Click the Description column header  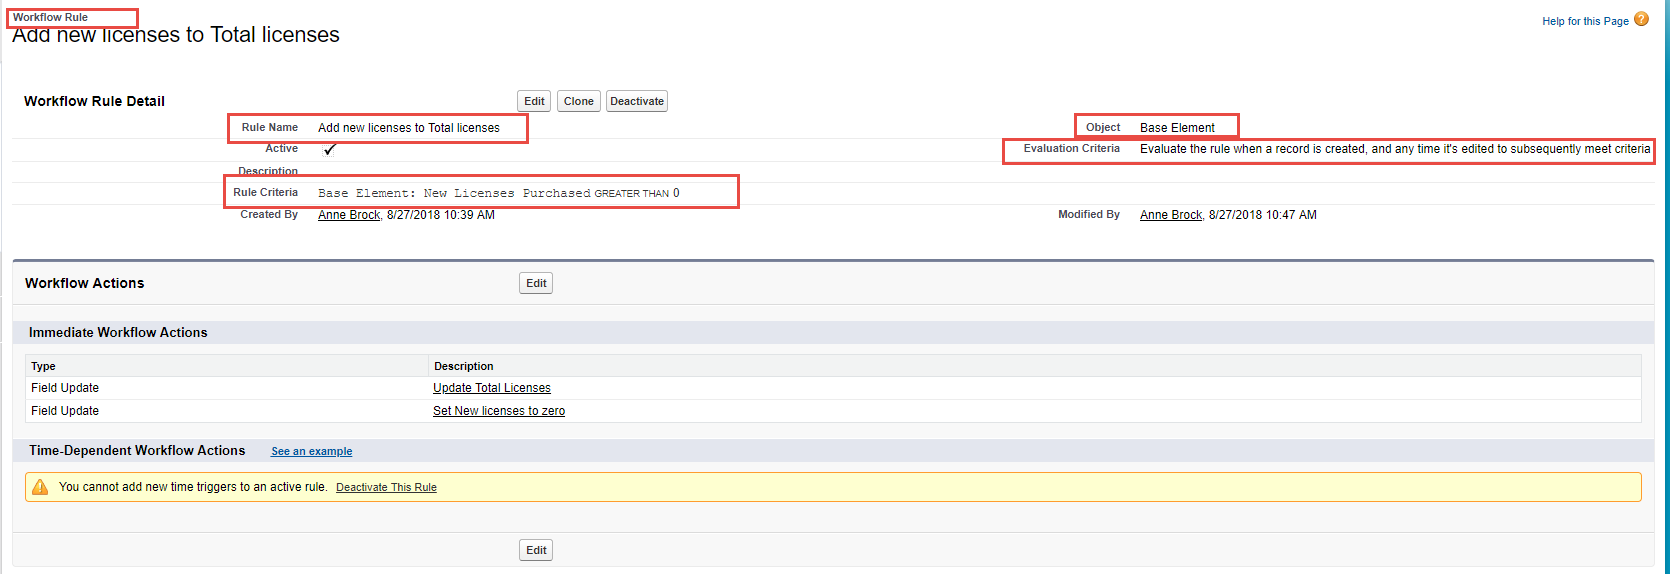(x=463, y=366)
